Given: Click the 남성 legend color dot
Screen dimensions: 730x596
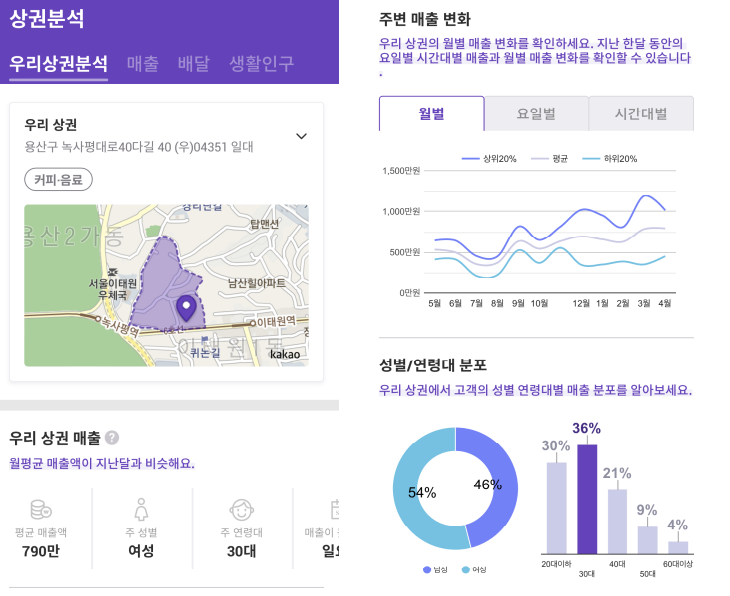Looking at the screenshot, I should (x=426, y=569).
